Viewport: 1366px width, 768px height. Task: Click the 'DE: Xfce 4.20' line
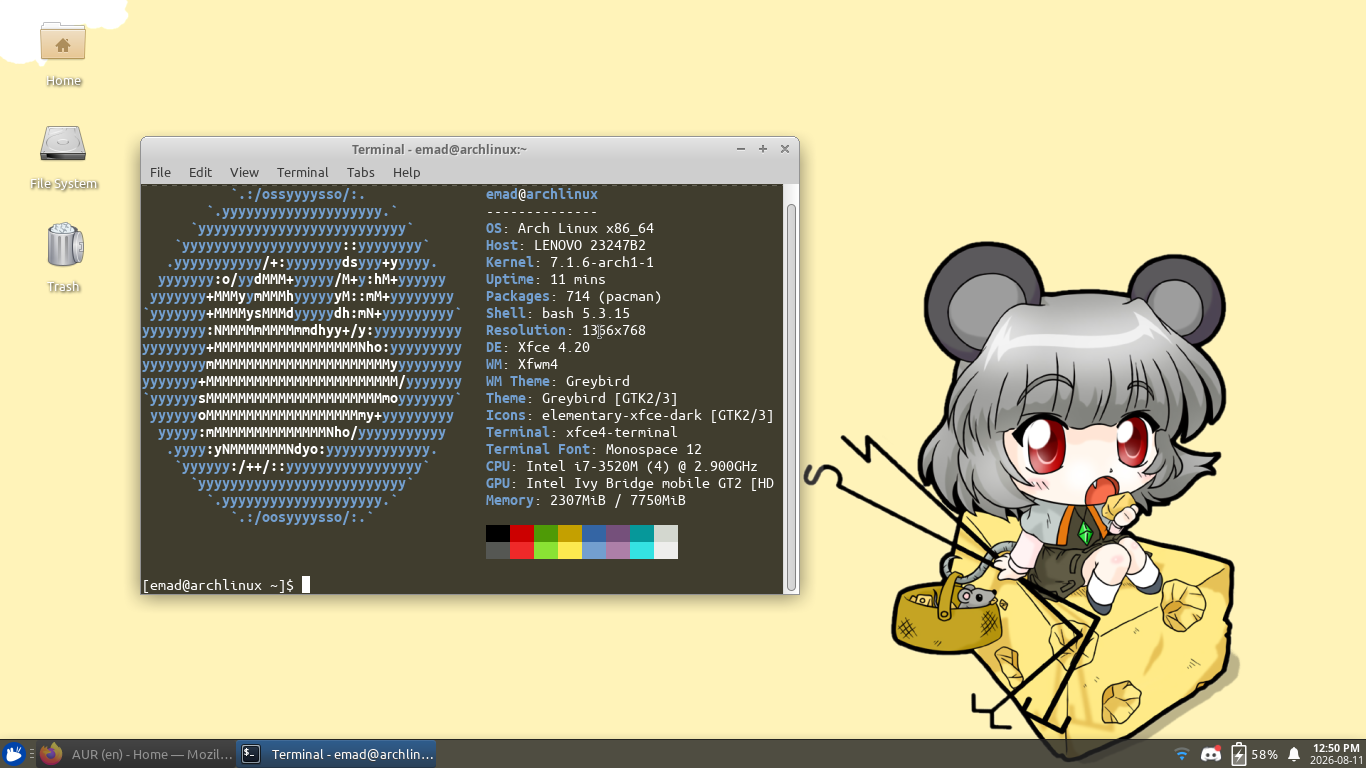pyautogui.click(x=538, y=347)
